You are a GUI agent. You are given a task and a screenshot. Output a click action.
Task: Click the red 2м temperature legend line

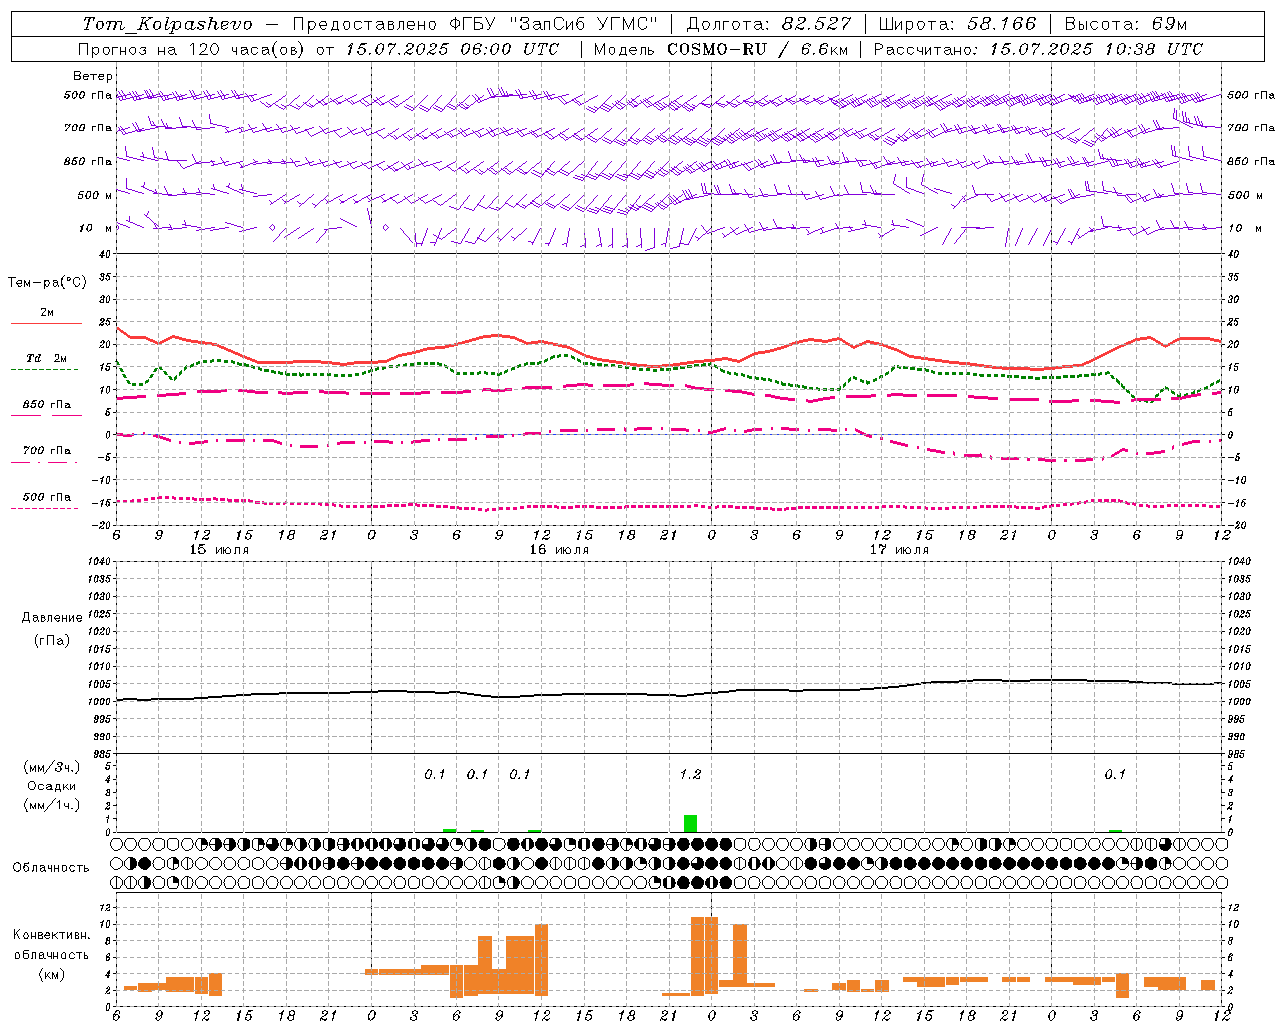(46, 324)
